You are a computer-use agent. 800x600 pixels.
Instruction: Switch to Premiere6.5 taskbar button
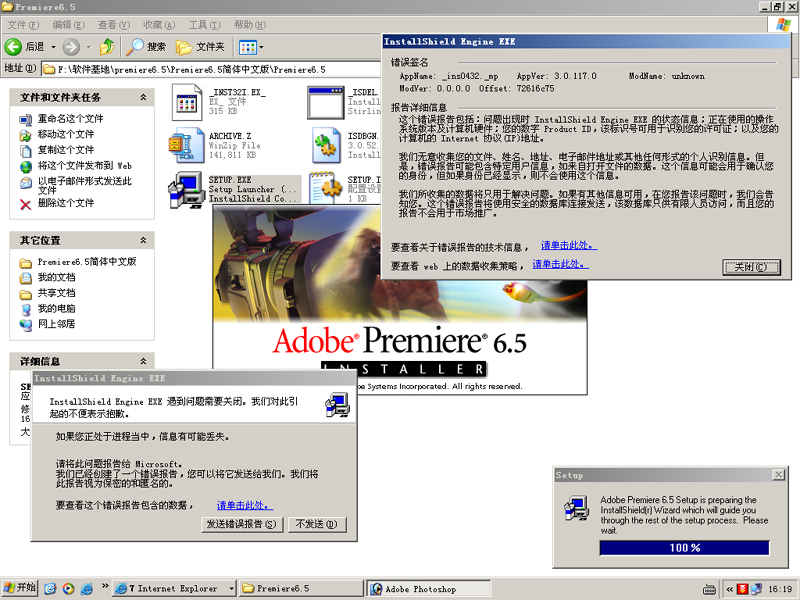pos(301,588)
